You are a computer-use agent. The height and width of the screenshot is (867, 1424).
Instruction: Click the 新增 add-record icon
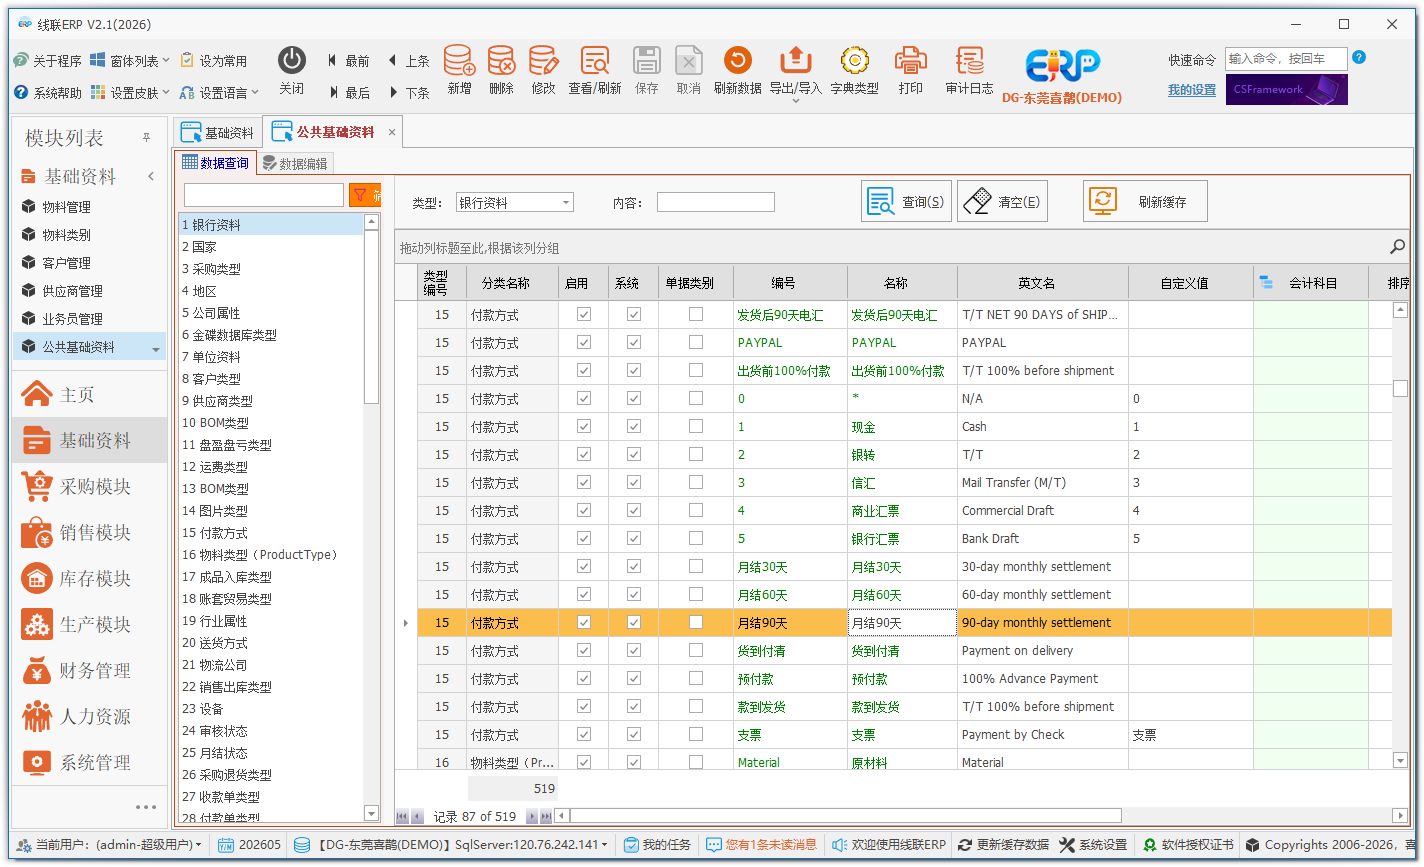(459, 60)
